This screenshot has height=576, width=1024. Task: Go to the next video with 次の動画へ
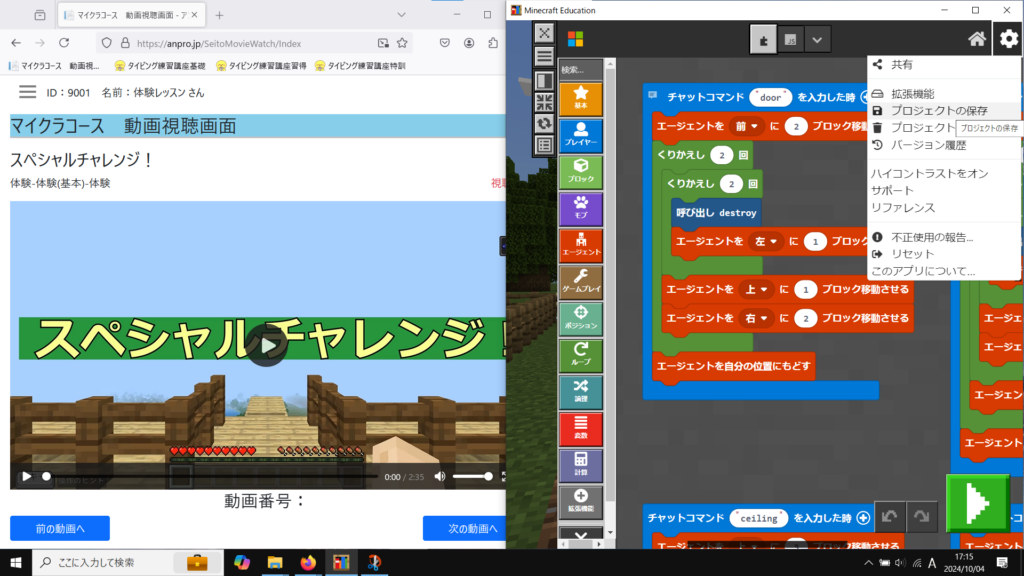pyautogui.click(x=465, y=528)
